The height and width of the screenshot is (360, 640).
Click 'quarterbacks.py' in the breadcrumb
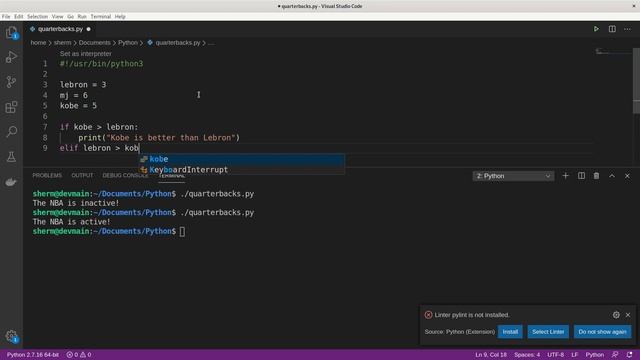coord(178,42)
